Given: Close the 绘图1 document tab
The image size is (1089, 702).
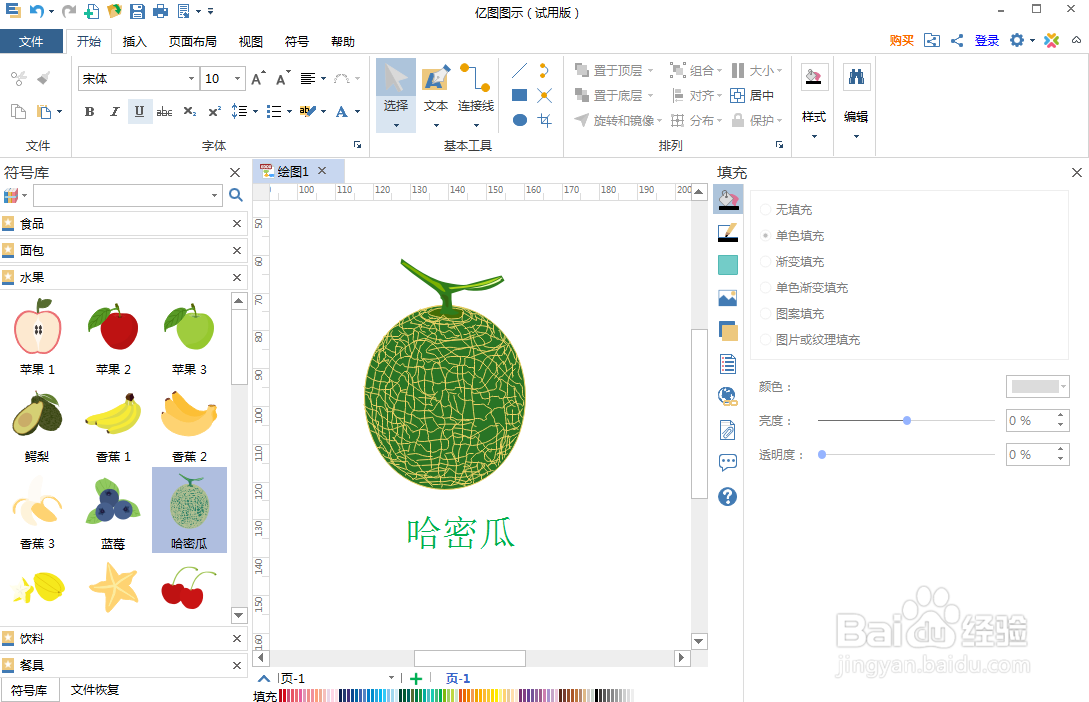Looking at the screenshot, I should (322, 170).
